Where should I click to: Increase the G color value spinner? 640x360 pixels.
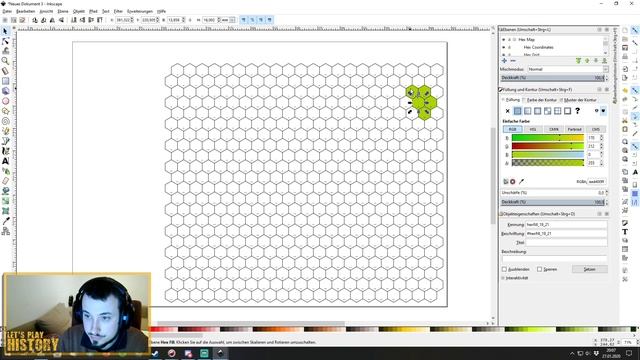point(601,144)
